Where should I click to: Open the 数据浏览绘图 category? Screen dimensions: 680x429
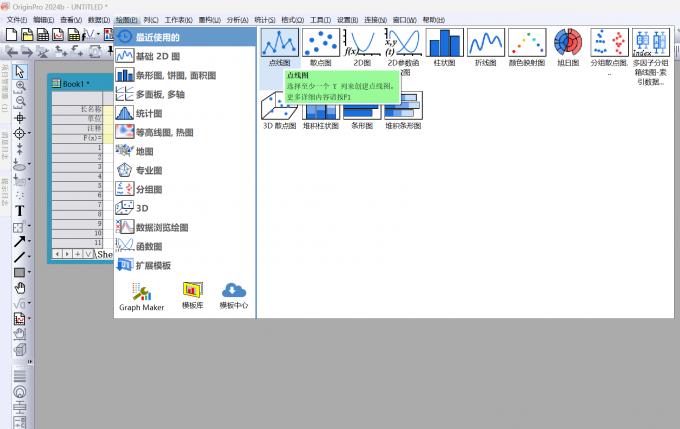coord(185,227)
